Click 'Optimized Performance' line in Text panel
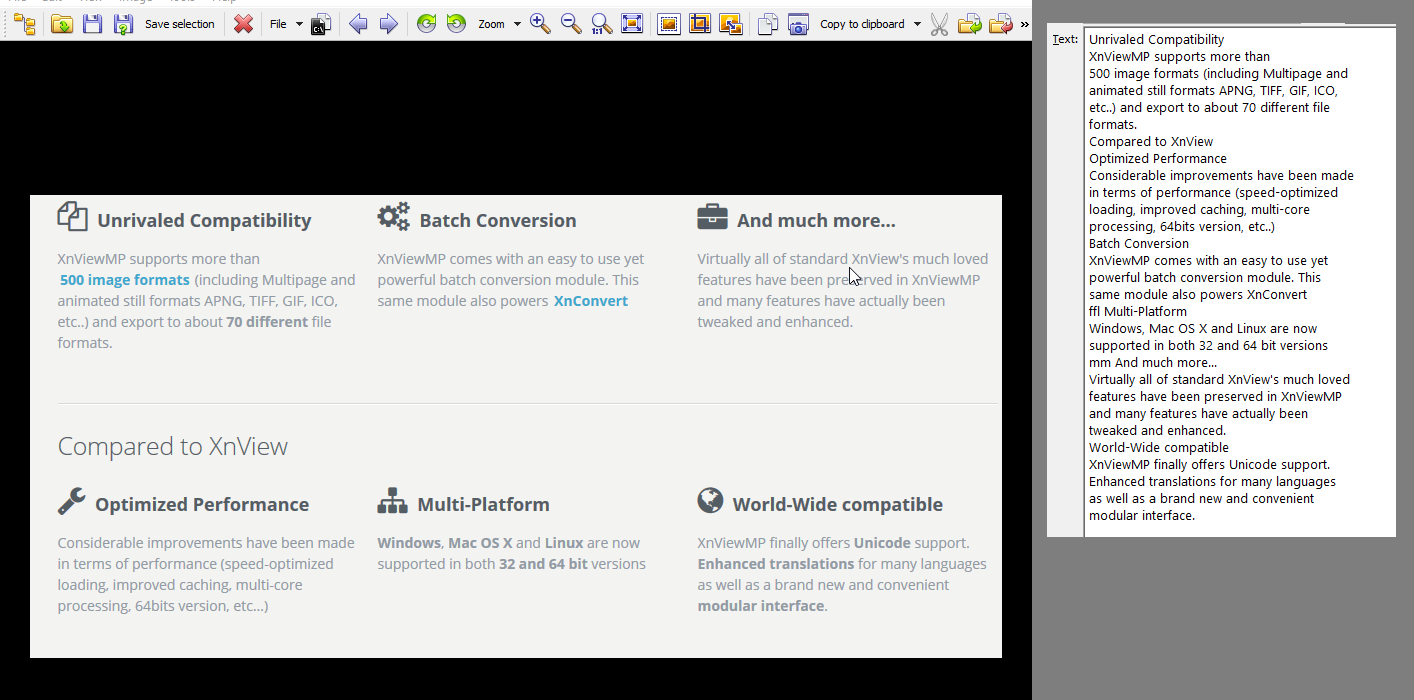 [1158, 159]
